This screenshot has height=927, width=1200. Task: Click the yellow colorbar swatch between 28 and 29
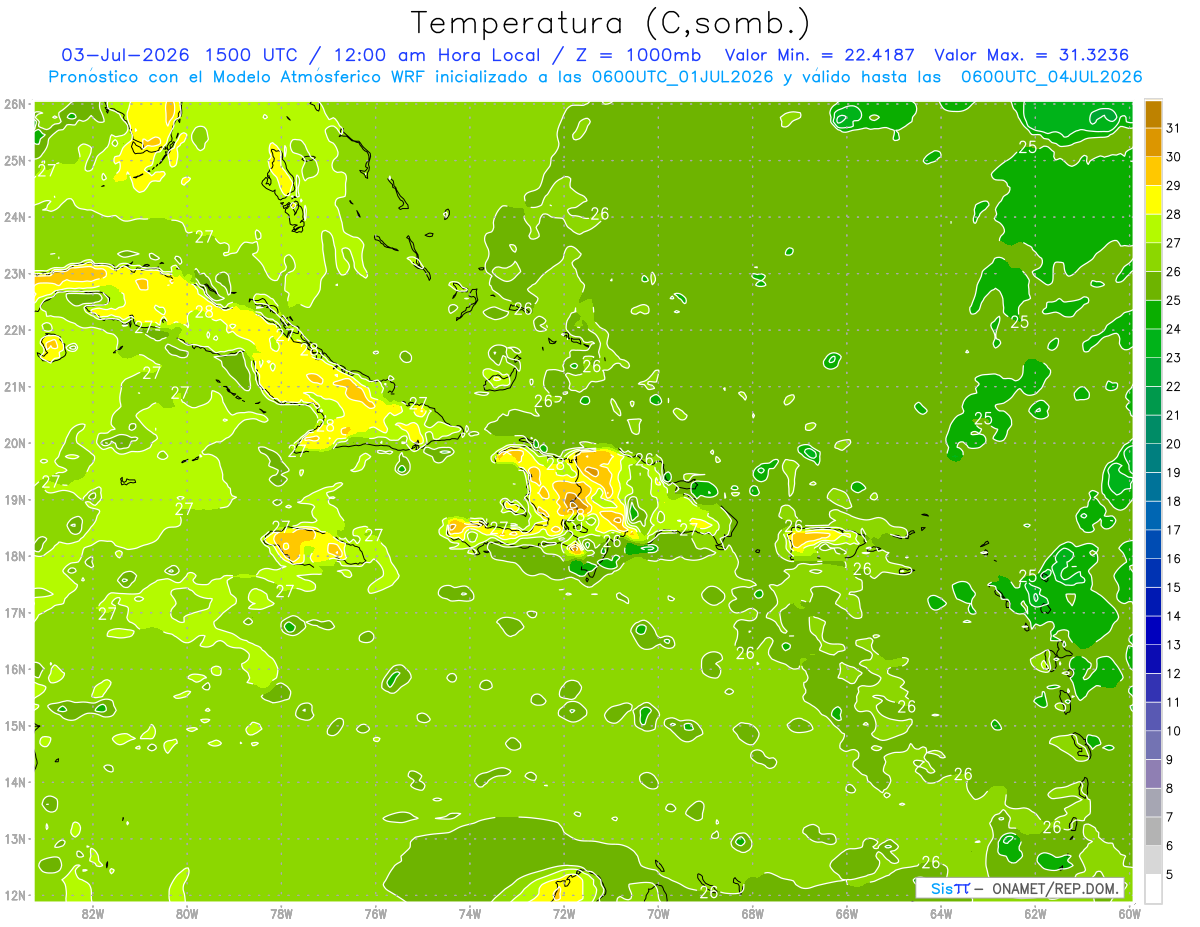point(1153,200)
